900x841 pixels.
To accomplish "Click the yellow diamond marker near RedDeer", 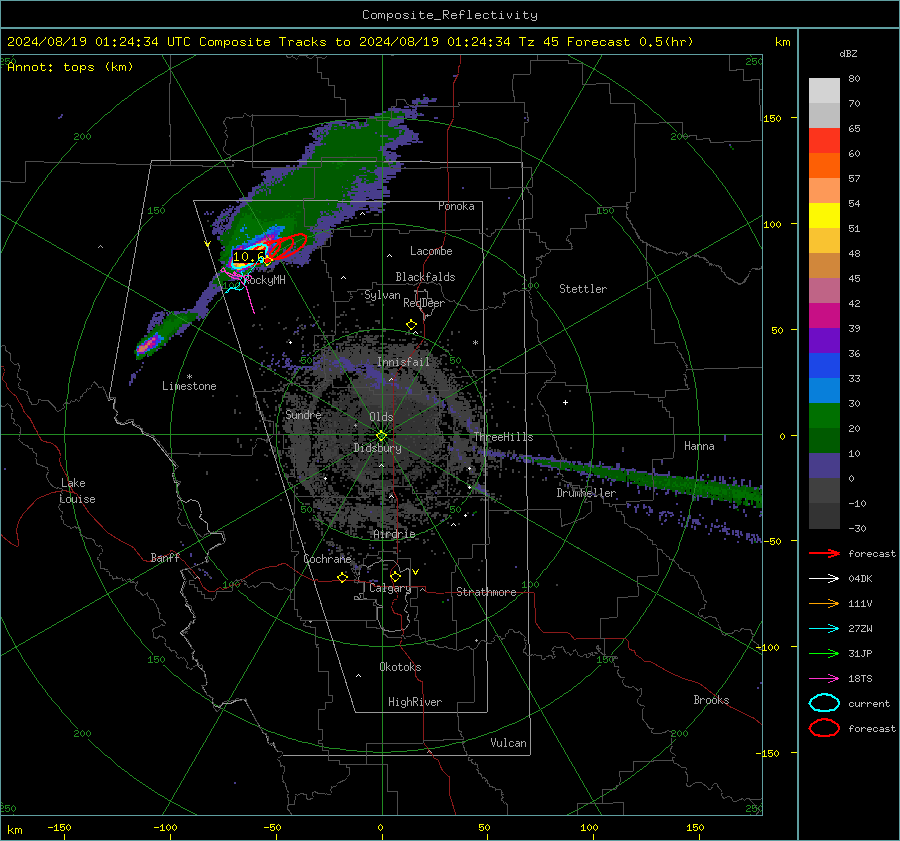I will [412, 325].
